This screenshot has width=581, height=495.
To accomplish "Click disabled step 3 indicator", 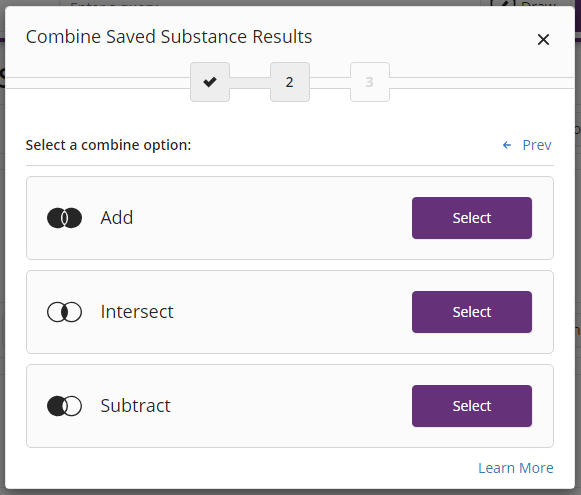I will (x=370, y=82).
